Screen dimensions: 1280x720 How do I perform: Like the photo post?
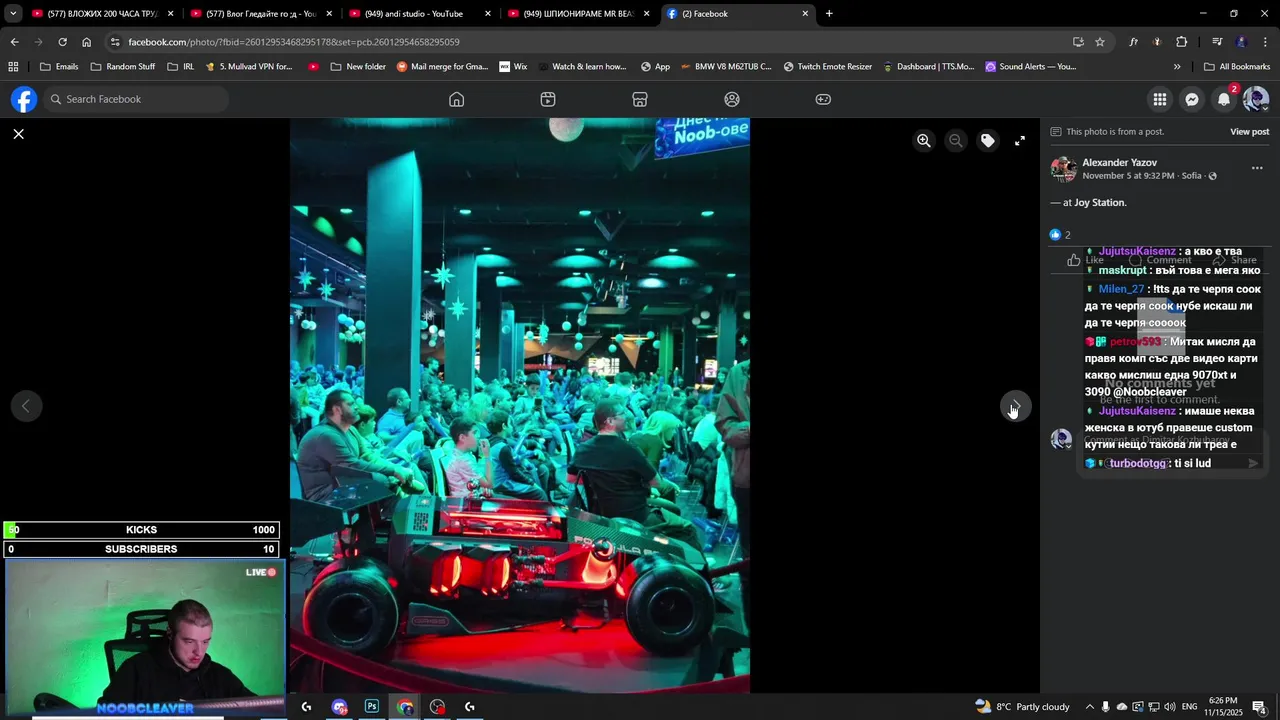pyautogui.click(x=1085, y=260)
